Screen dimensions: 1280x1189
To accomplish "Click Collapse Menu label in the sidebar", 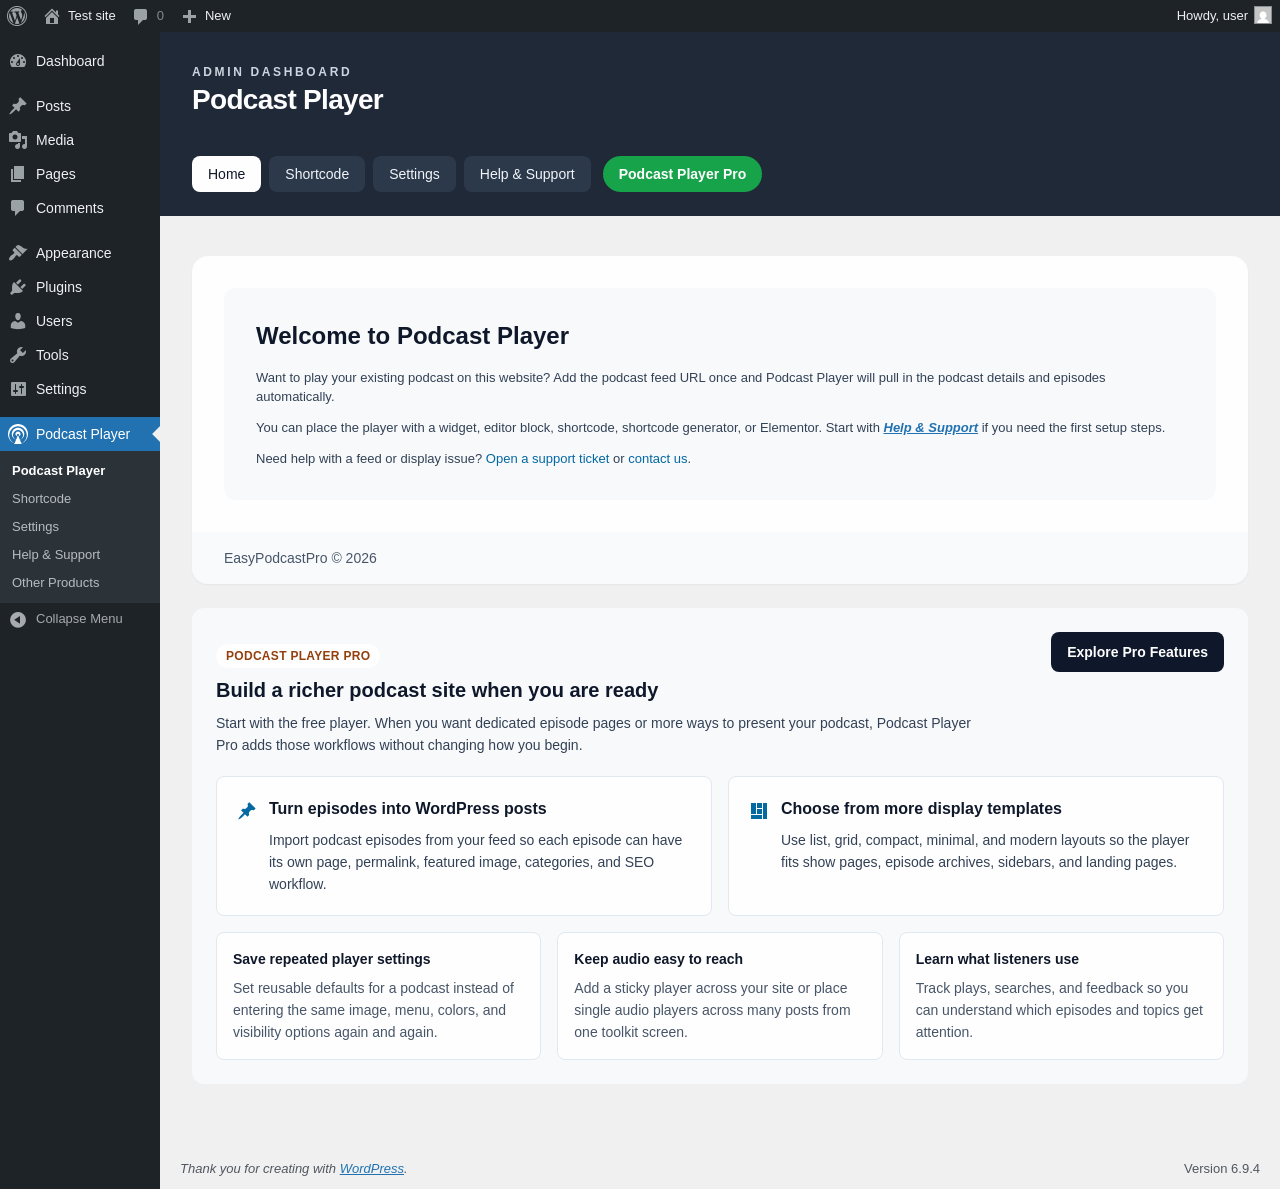I will click(79, 619).
